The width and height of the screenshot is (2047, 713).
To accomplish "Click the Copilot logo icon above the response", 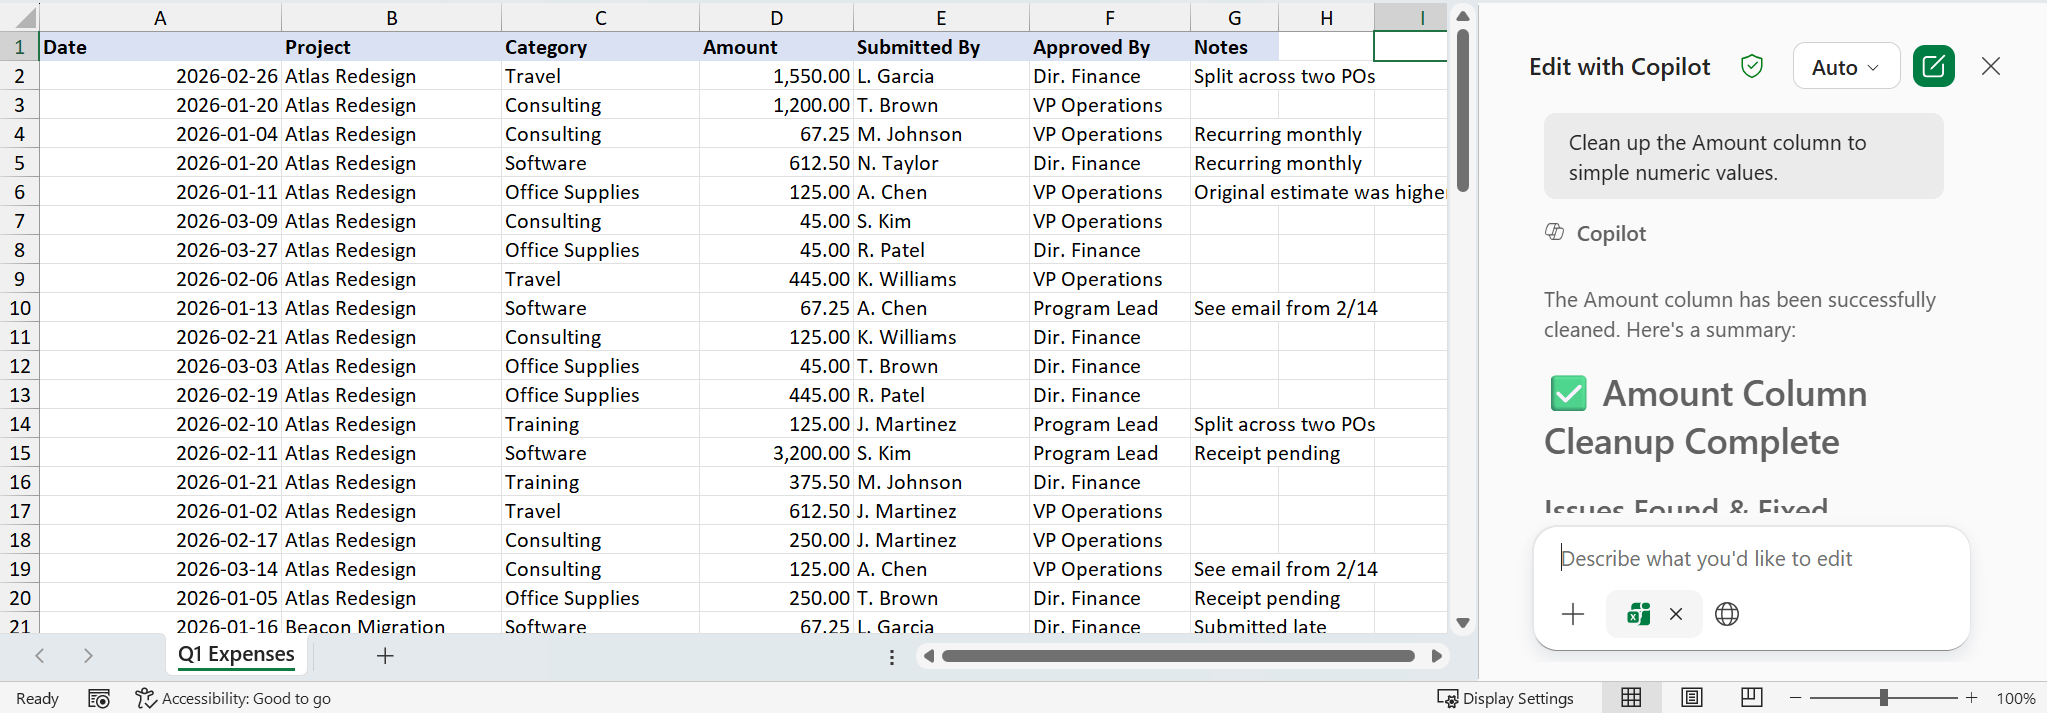I will tap(1554, 232).
